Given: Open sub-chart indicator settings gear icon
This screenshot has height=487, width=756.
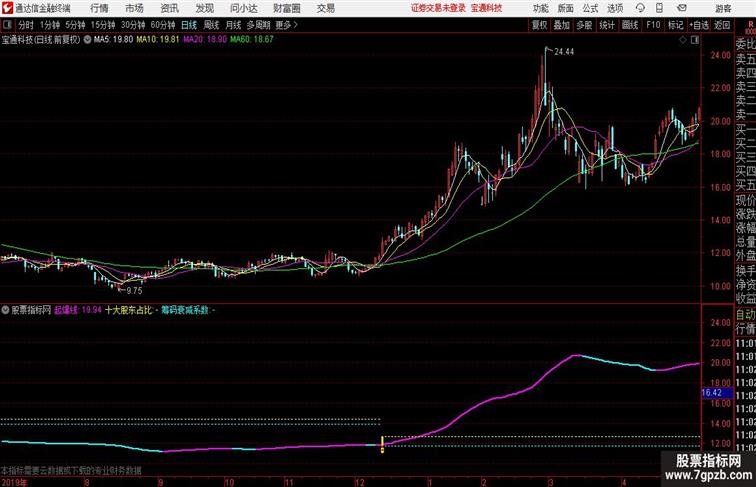Looking at the screenshot, I should (x=5, y=310).
